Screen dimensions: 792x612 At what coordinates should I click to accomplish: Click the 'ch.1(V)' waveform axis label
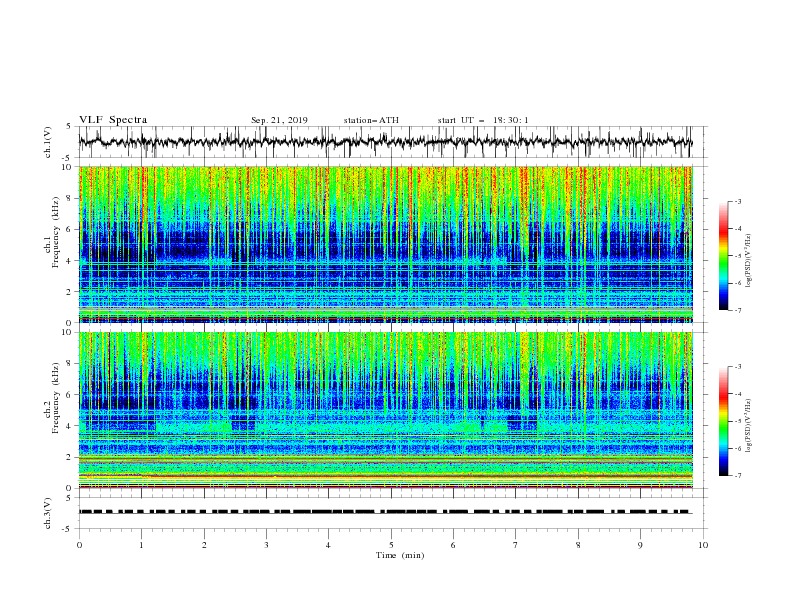click(x=48, y=142)
